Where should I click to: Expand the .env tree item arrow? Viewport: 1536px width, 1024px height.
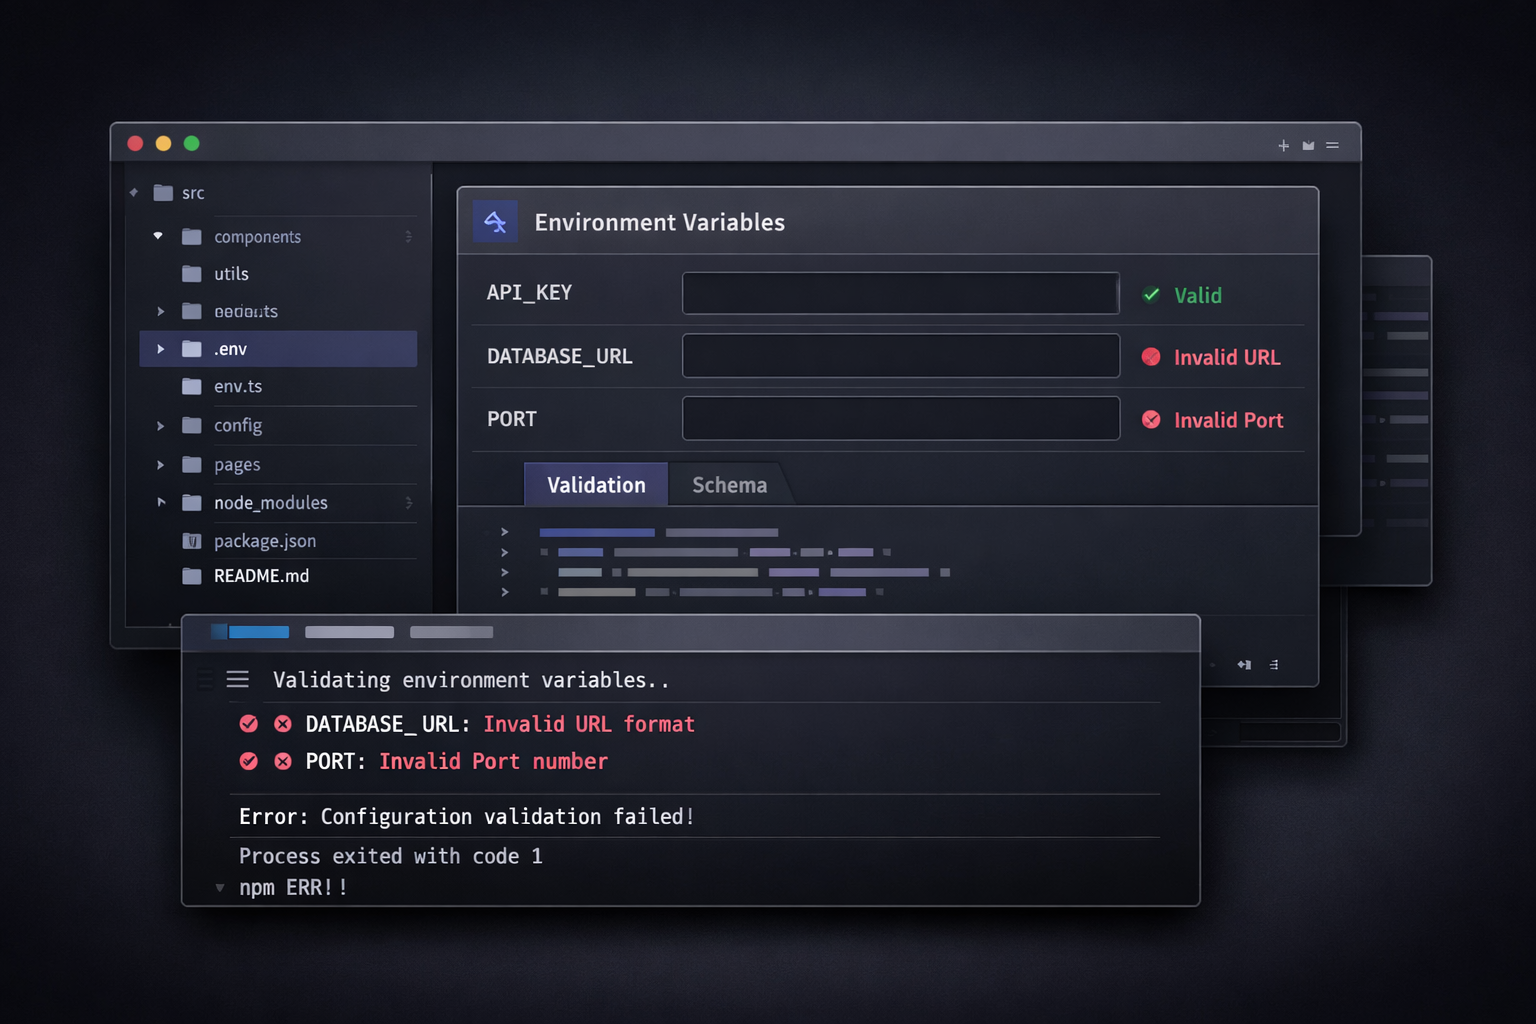160,349
